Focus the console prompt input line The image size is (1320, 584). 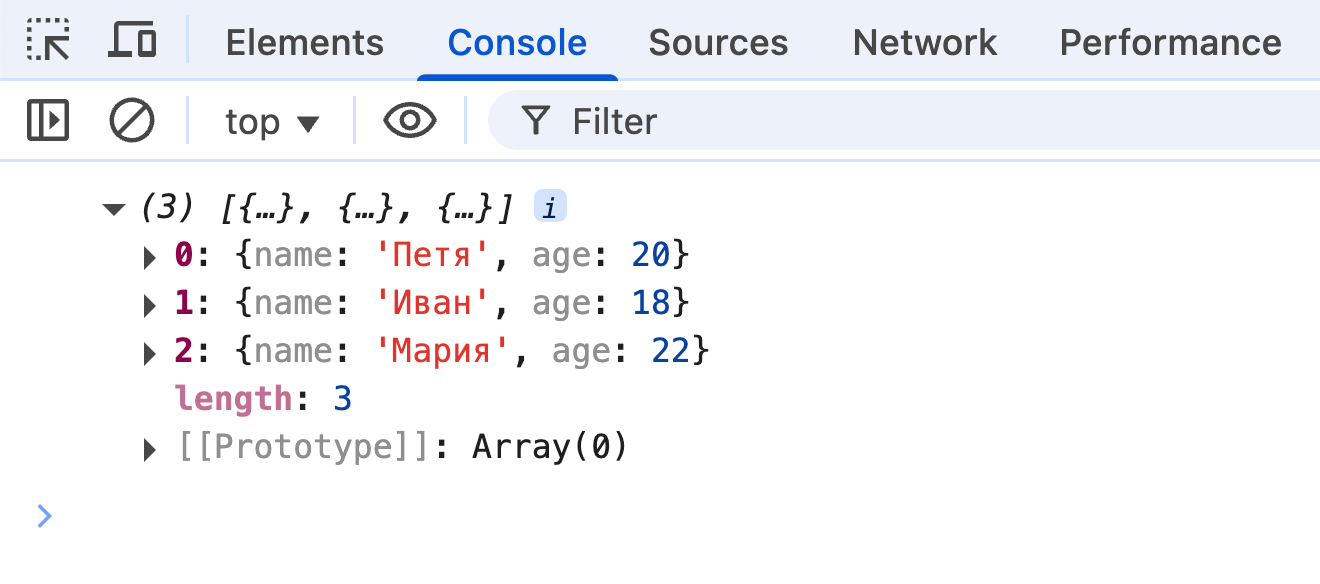[x=600, y=516]
